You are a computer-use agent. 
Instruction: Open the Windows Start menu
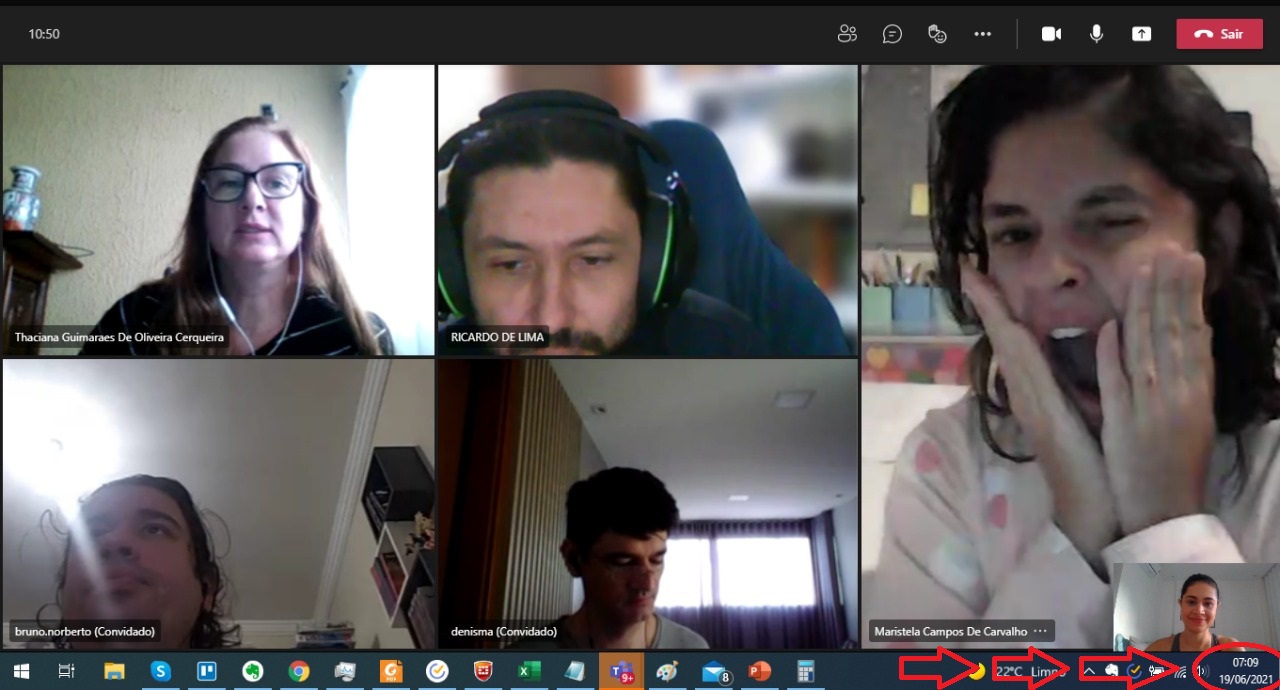[x=21, y=670]
